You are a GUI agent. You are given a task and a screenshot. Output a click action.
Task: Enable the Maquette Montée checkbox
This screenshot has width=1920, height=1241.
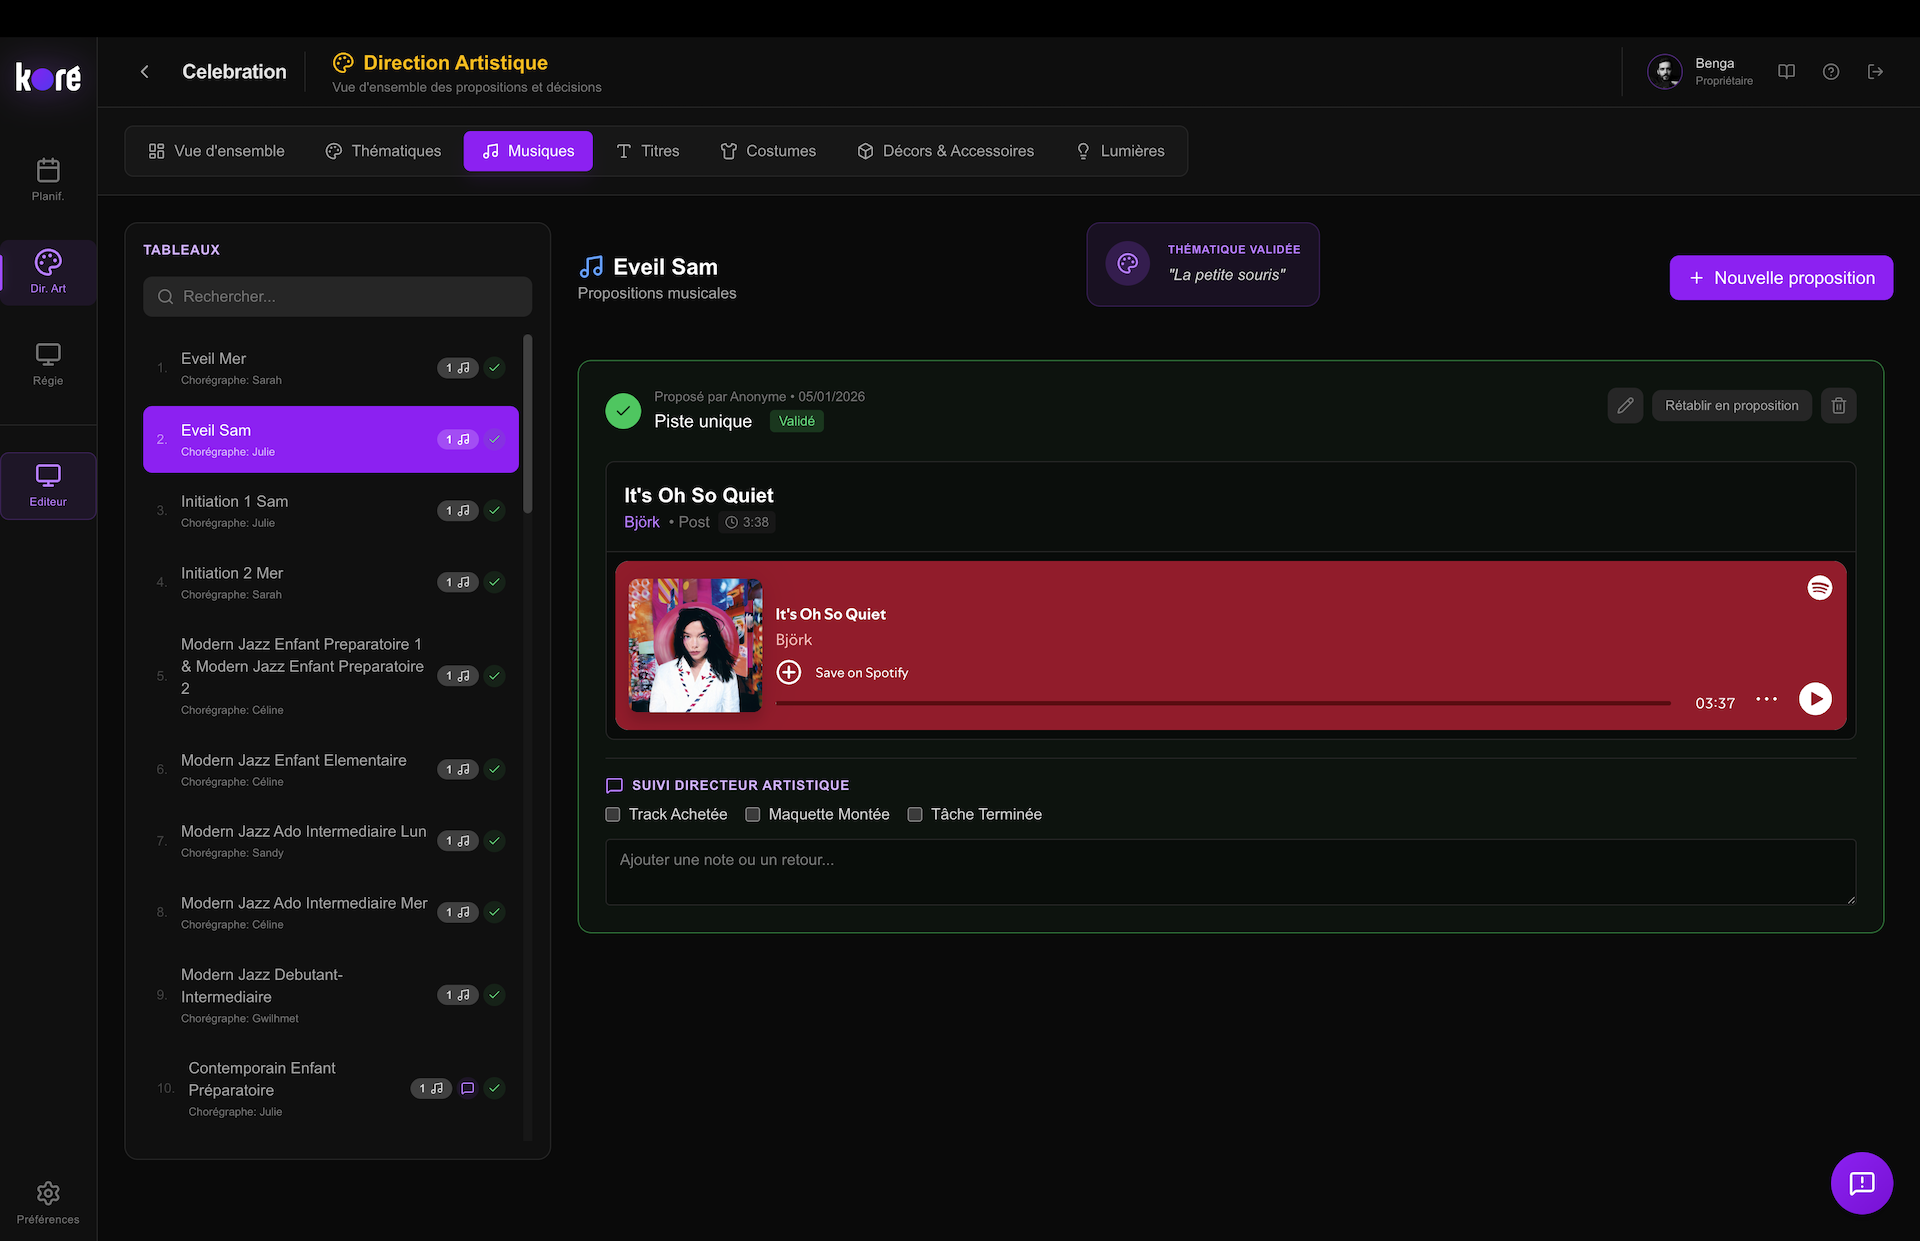tap(753, 814)
